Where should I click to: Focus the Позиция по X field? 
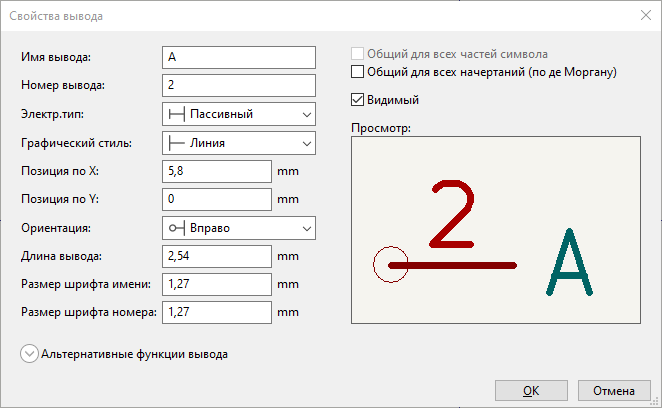(216, 171)
